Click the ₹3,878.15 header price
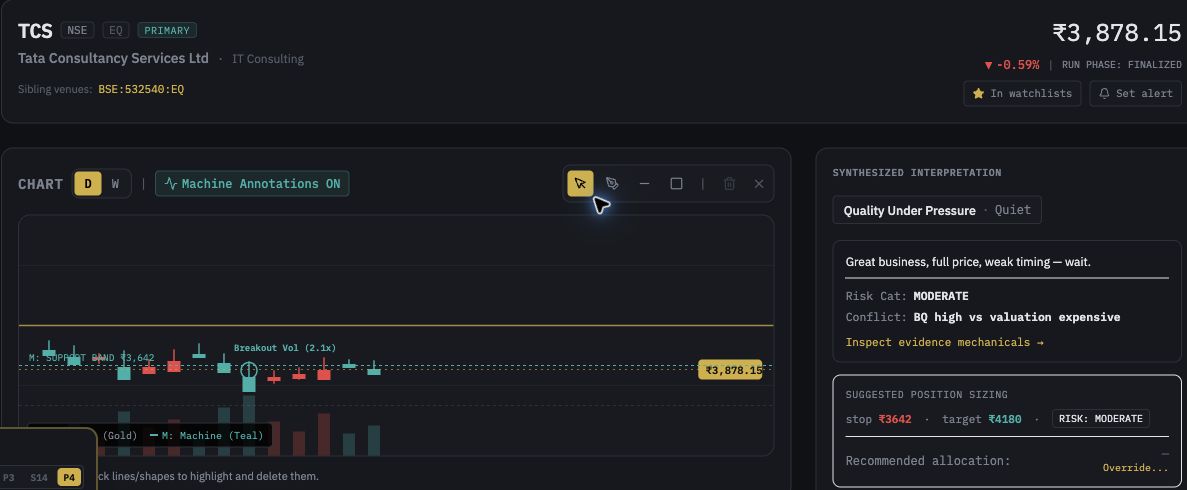Screen dimensions: 1187x490 [1117, 33]
